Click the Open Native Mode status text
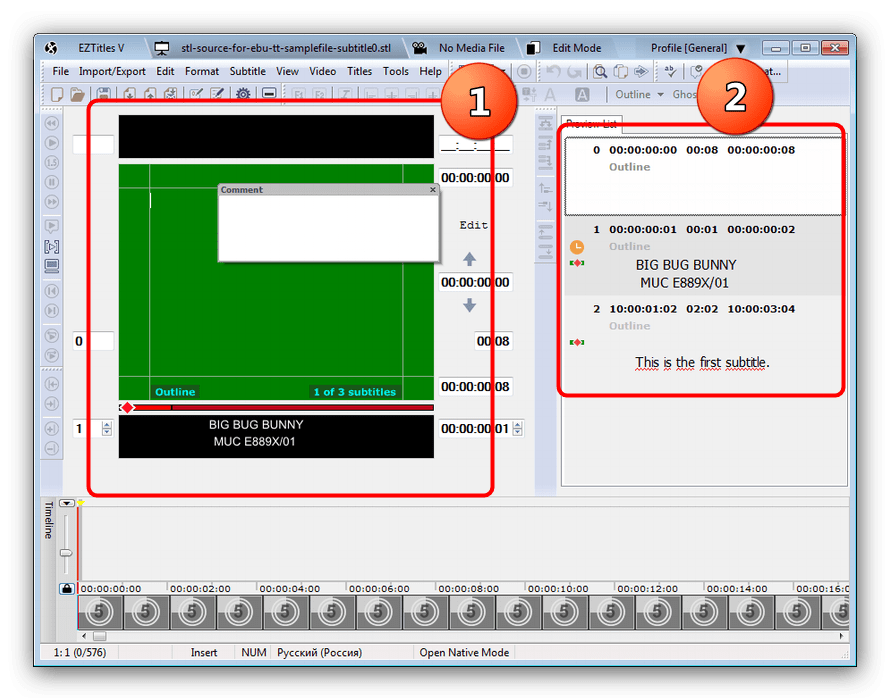Image resolution: width=890 pixels, height=700 pixels. coord(464,652)
